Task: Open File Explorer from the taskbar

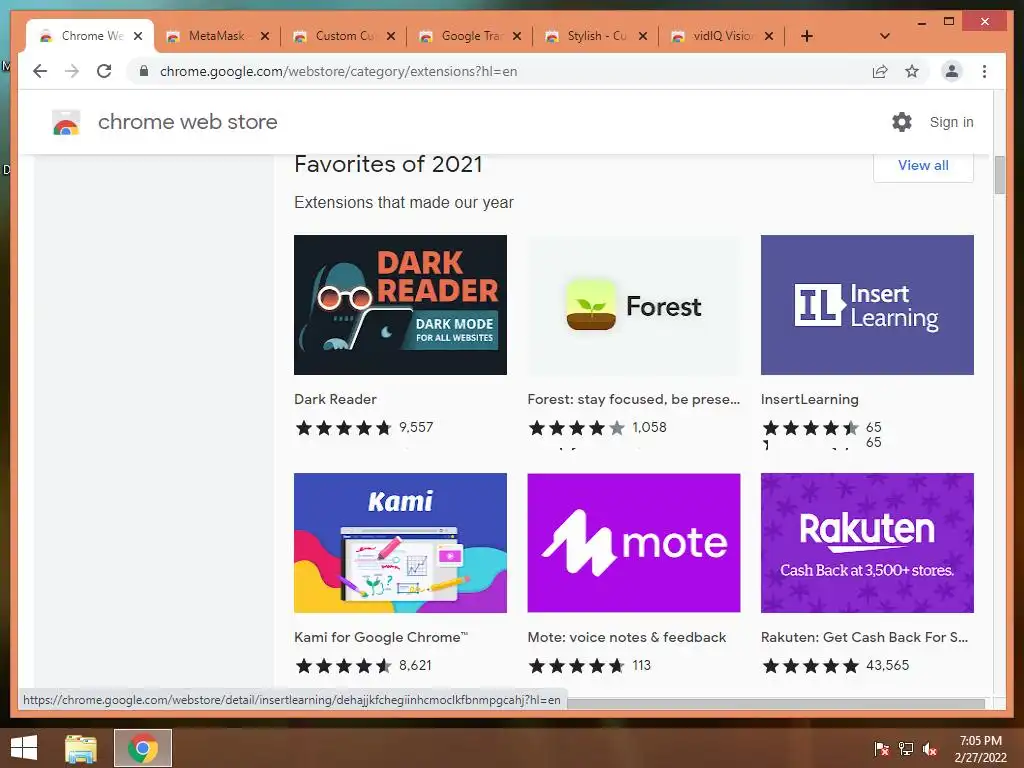Action: pyautogui.click(x=80, y=748)
